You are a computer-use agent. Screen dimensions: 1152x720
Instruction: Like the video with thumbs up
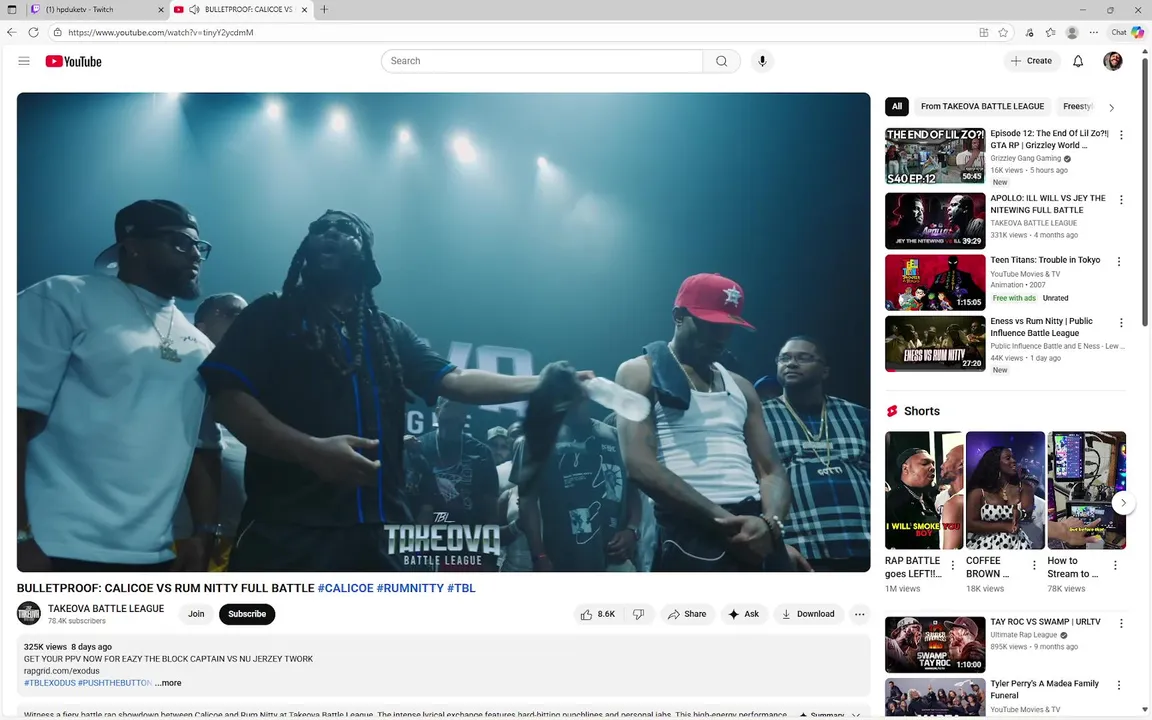[x=598, y=614]
